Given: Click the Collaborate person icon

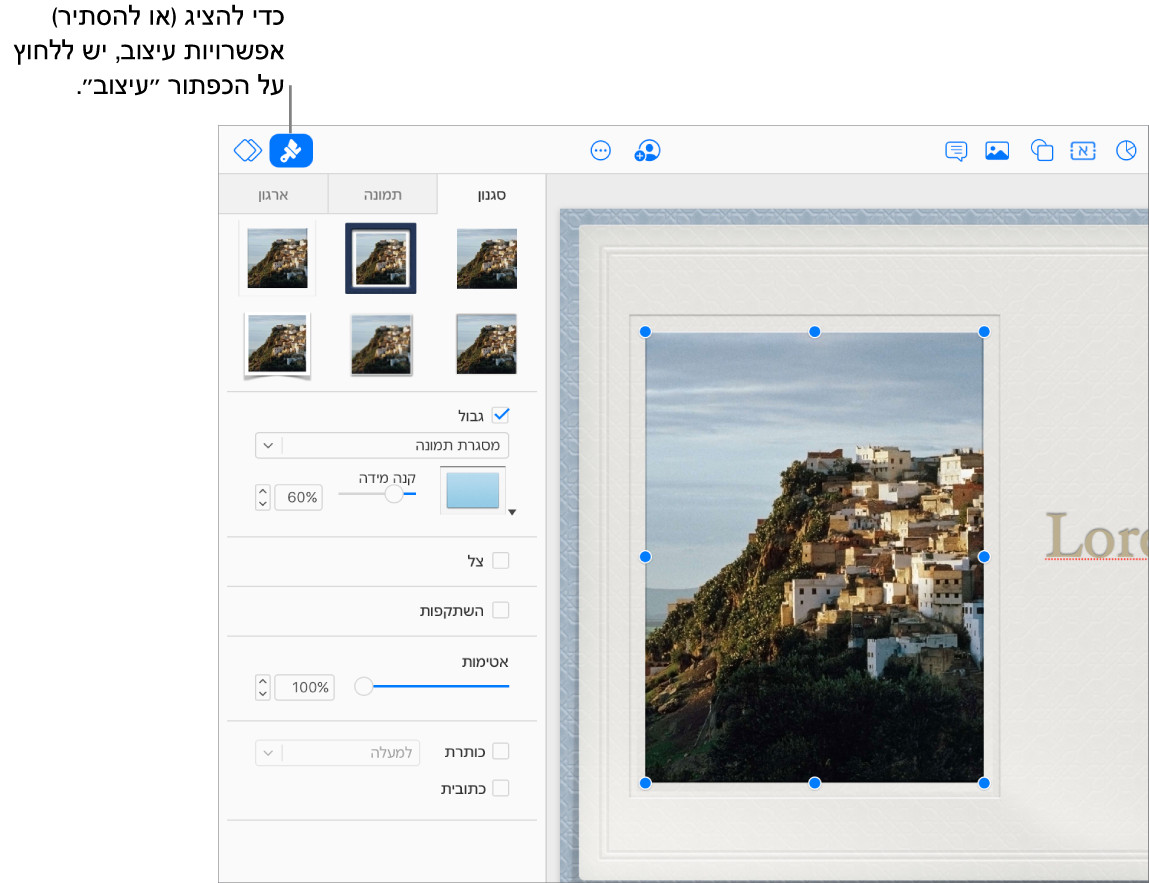Looking at the screenshot, I should tap(648, 151).
